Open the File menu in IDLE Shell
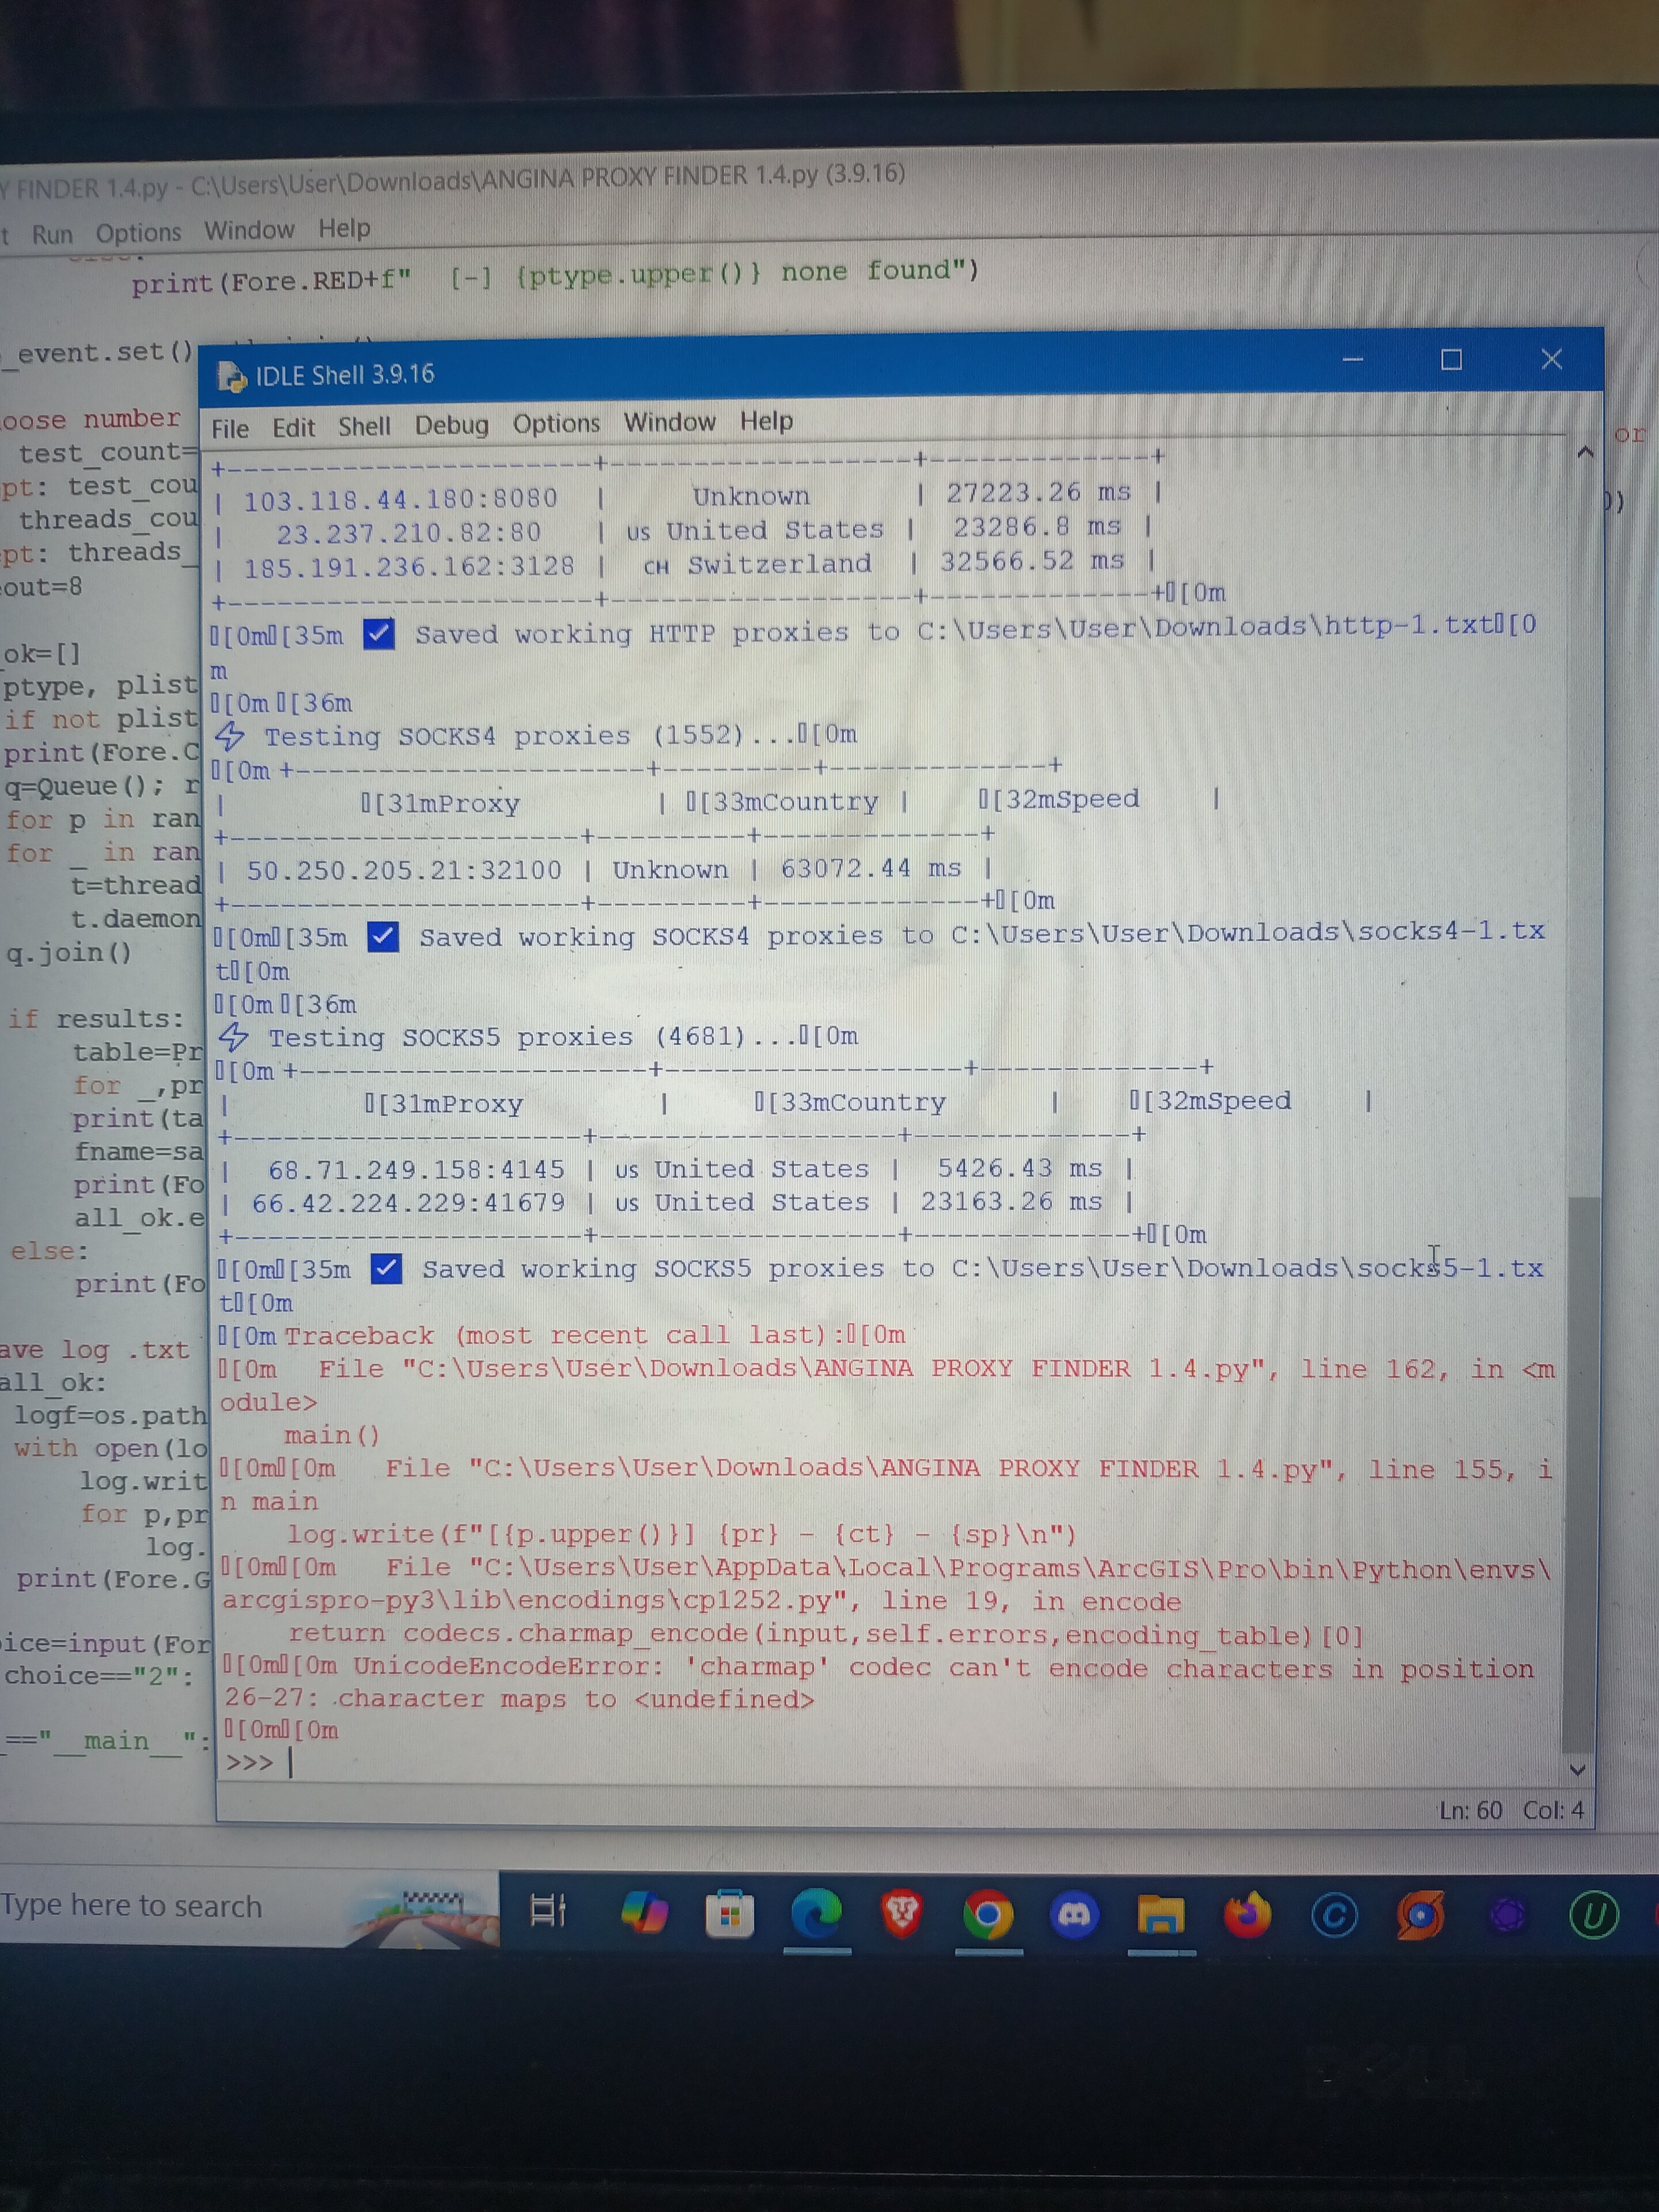This screenshot has width=1659, height=2212. [230, 429]
